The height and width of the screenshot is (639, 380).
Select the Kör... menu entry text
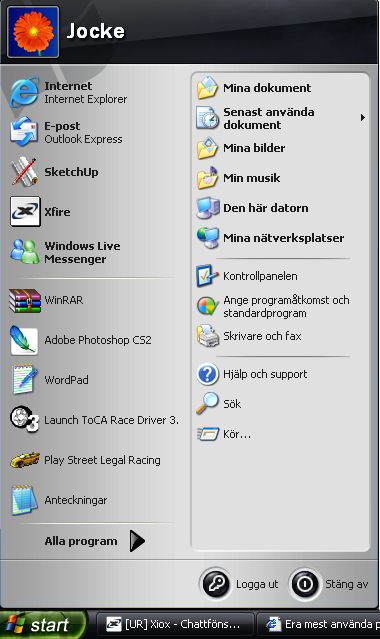point(237,434)
